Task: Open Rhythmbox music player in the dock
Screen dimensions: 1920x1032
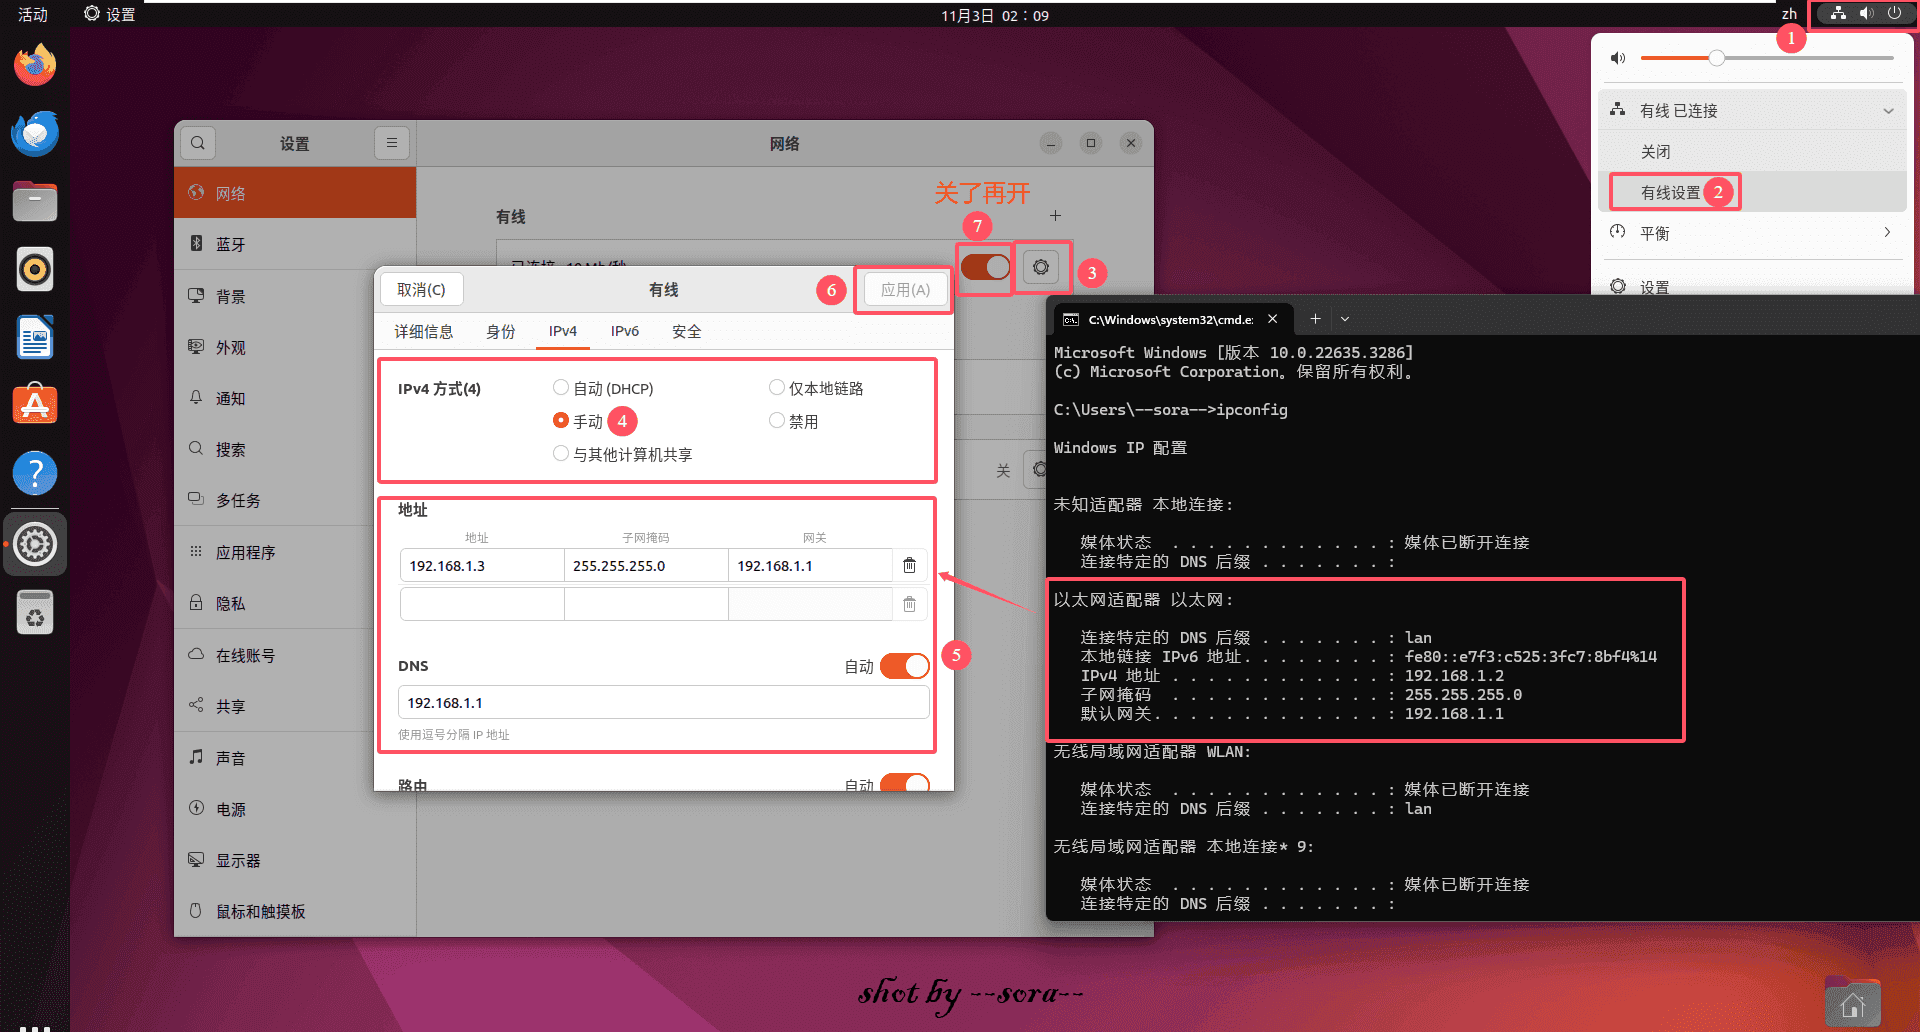Action: 35,269
